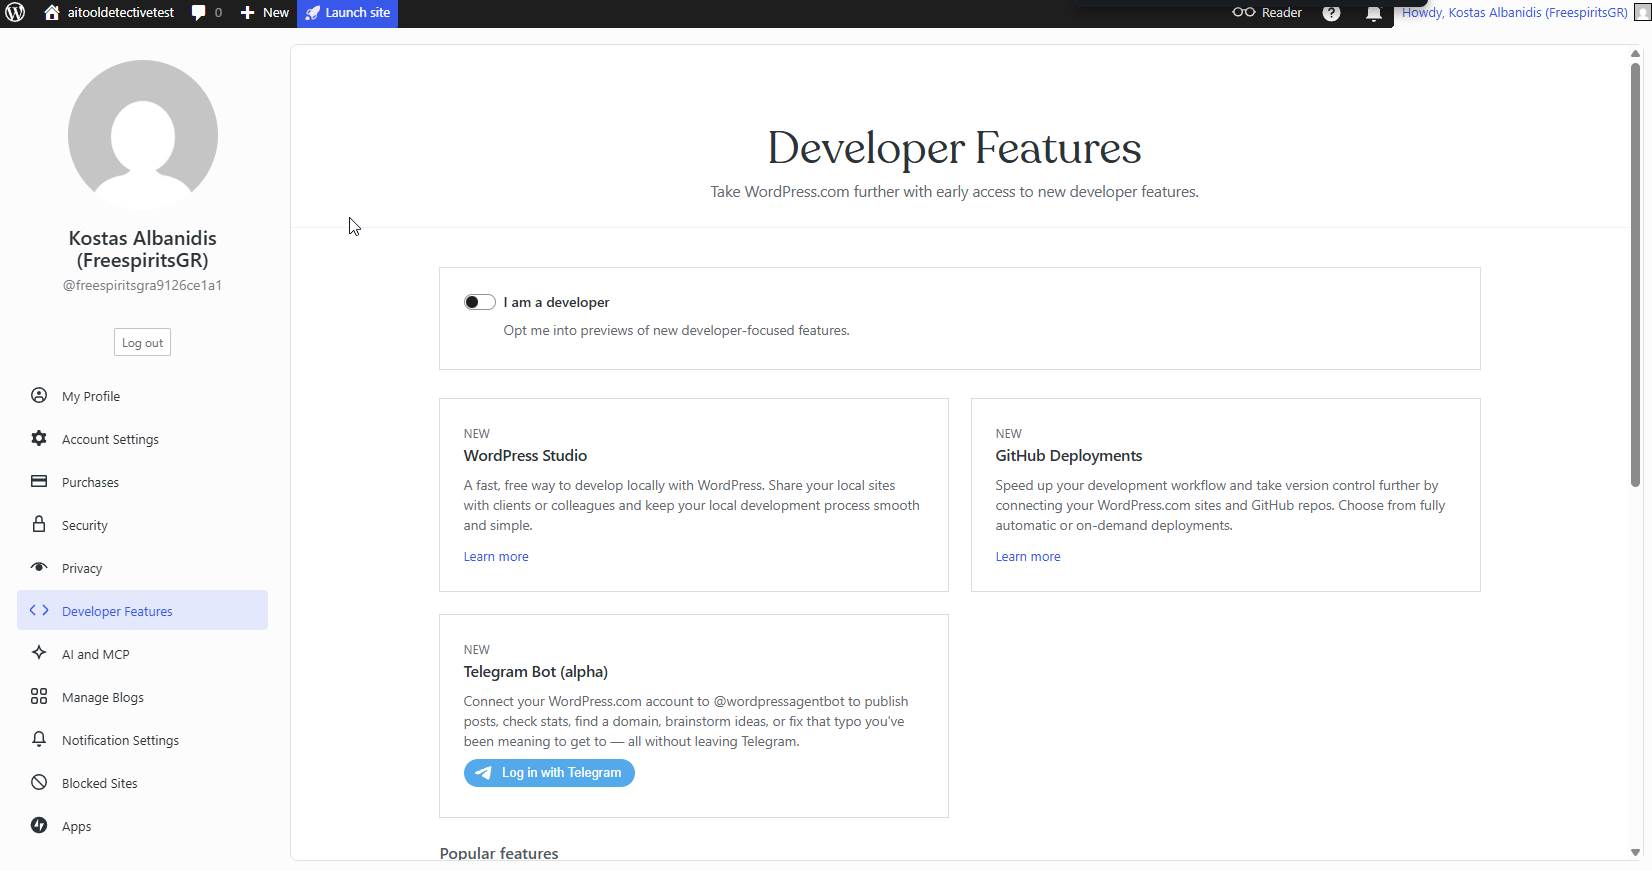
Task: Toggle the I am a developer switch
Action: (x=480, y=302)
